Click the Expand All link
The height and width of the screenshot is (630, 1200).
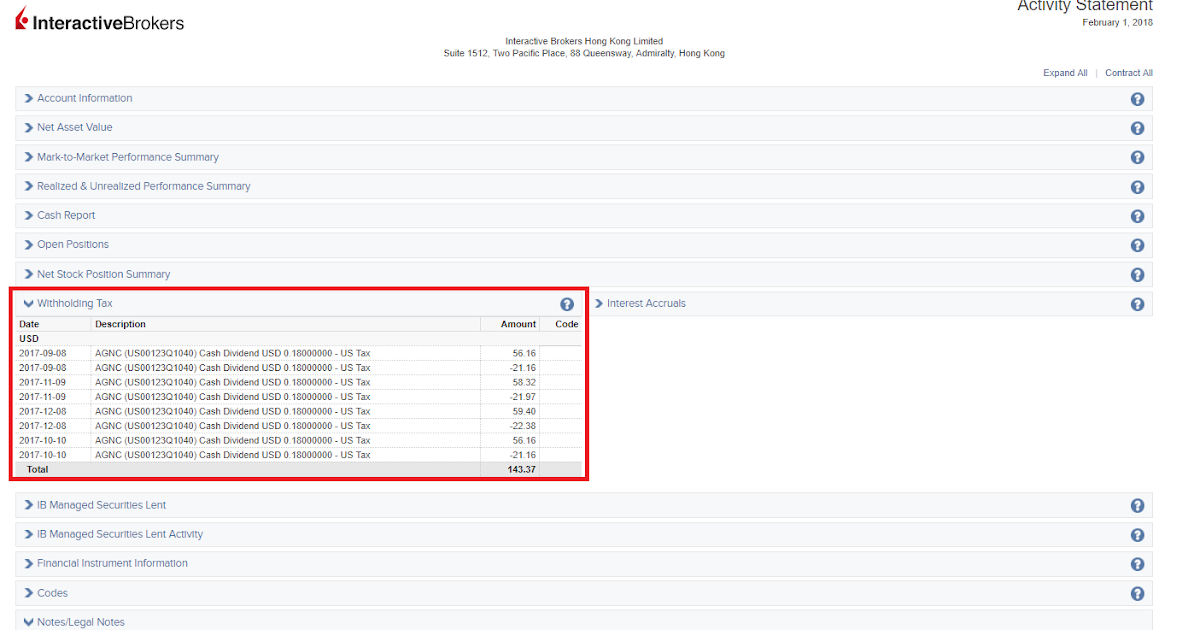1065,73
